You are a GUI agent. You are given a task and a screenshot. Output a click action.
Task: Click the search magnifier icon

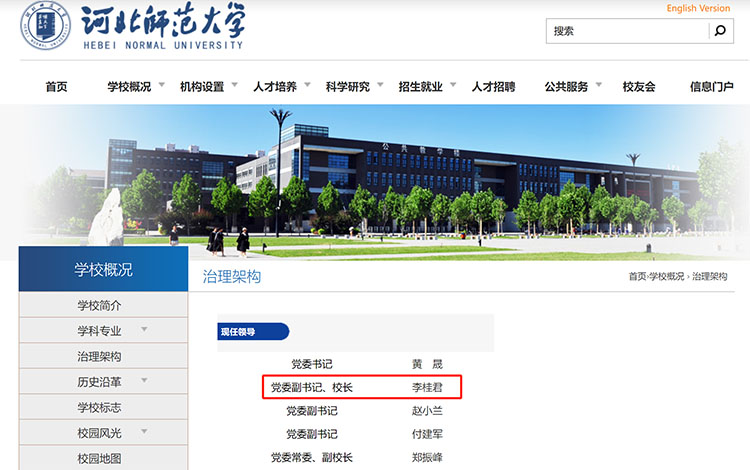720,31
